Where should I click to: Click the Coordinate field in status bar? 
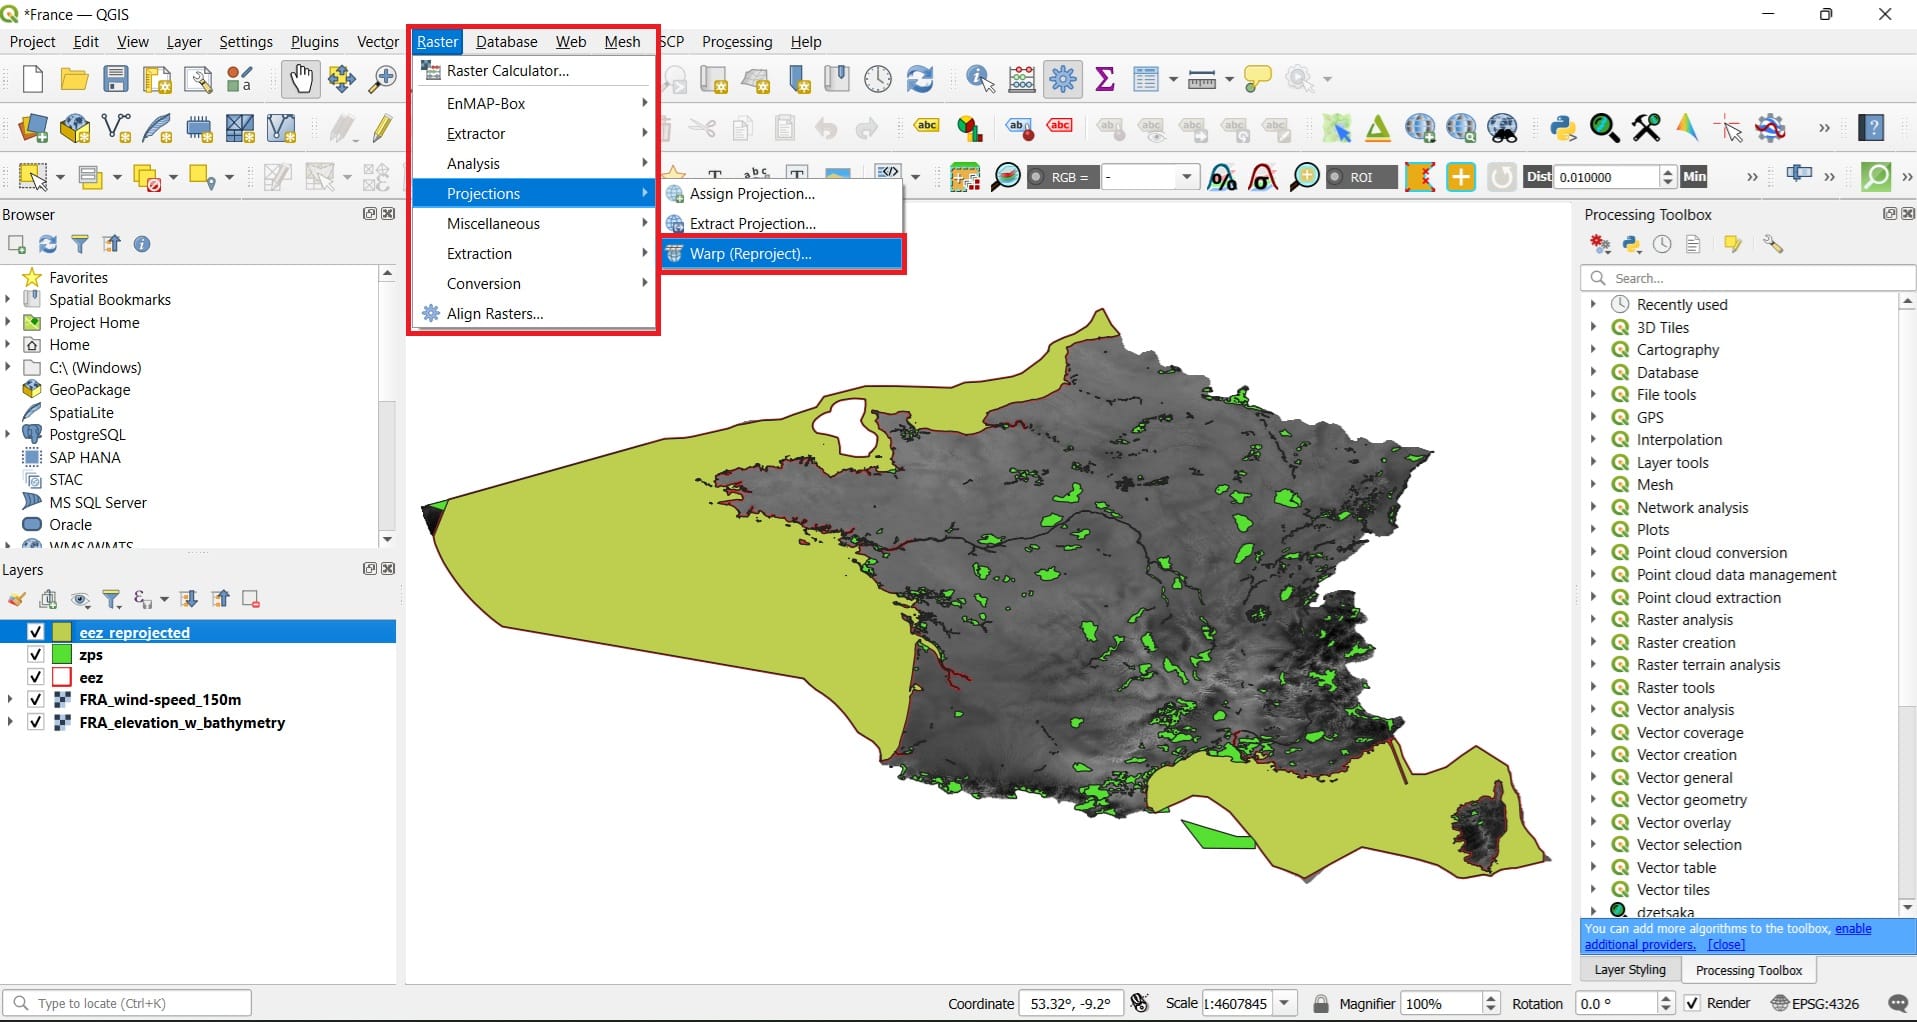(1070, 1003)
